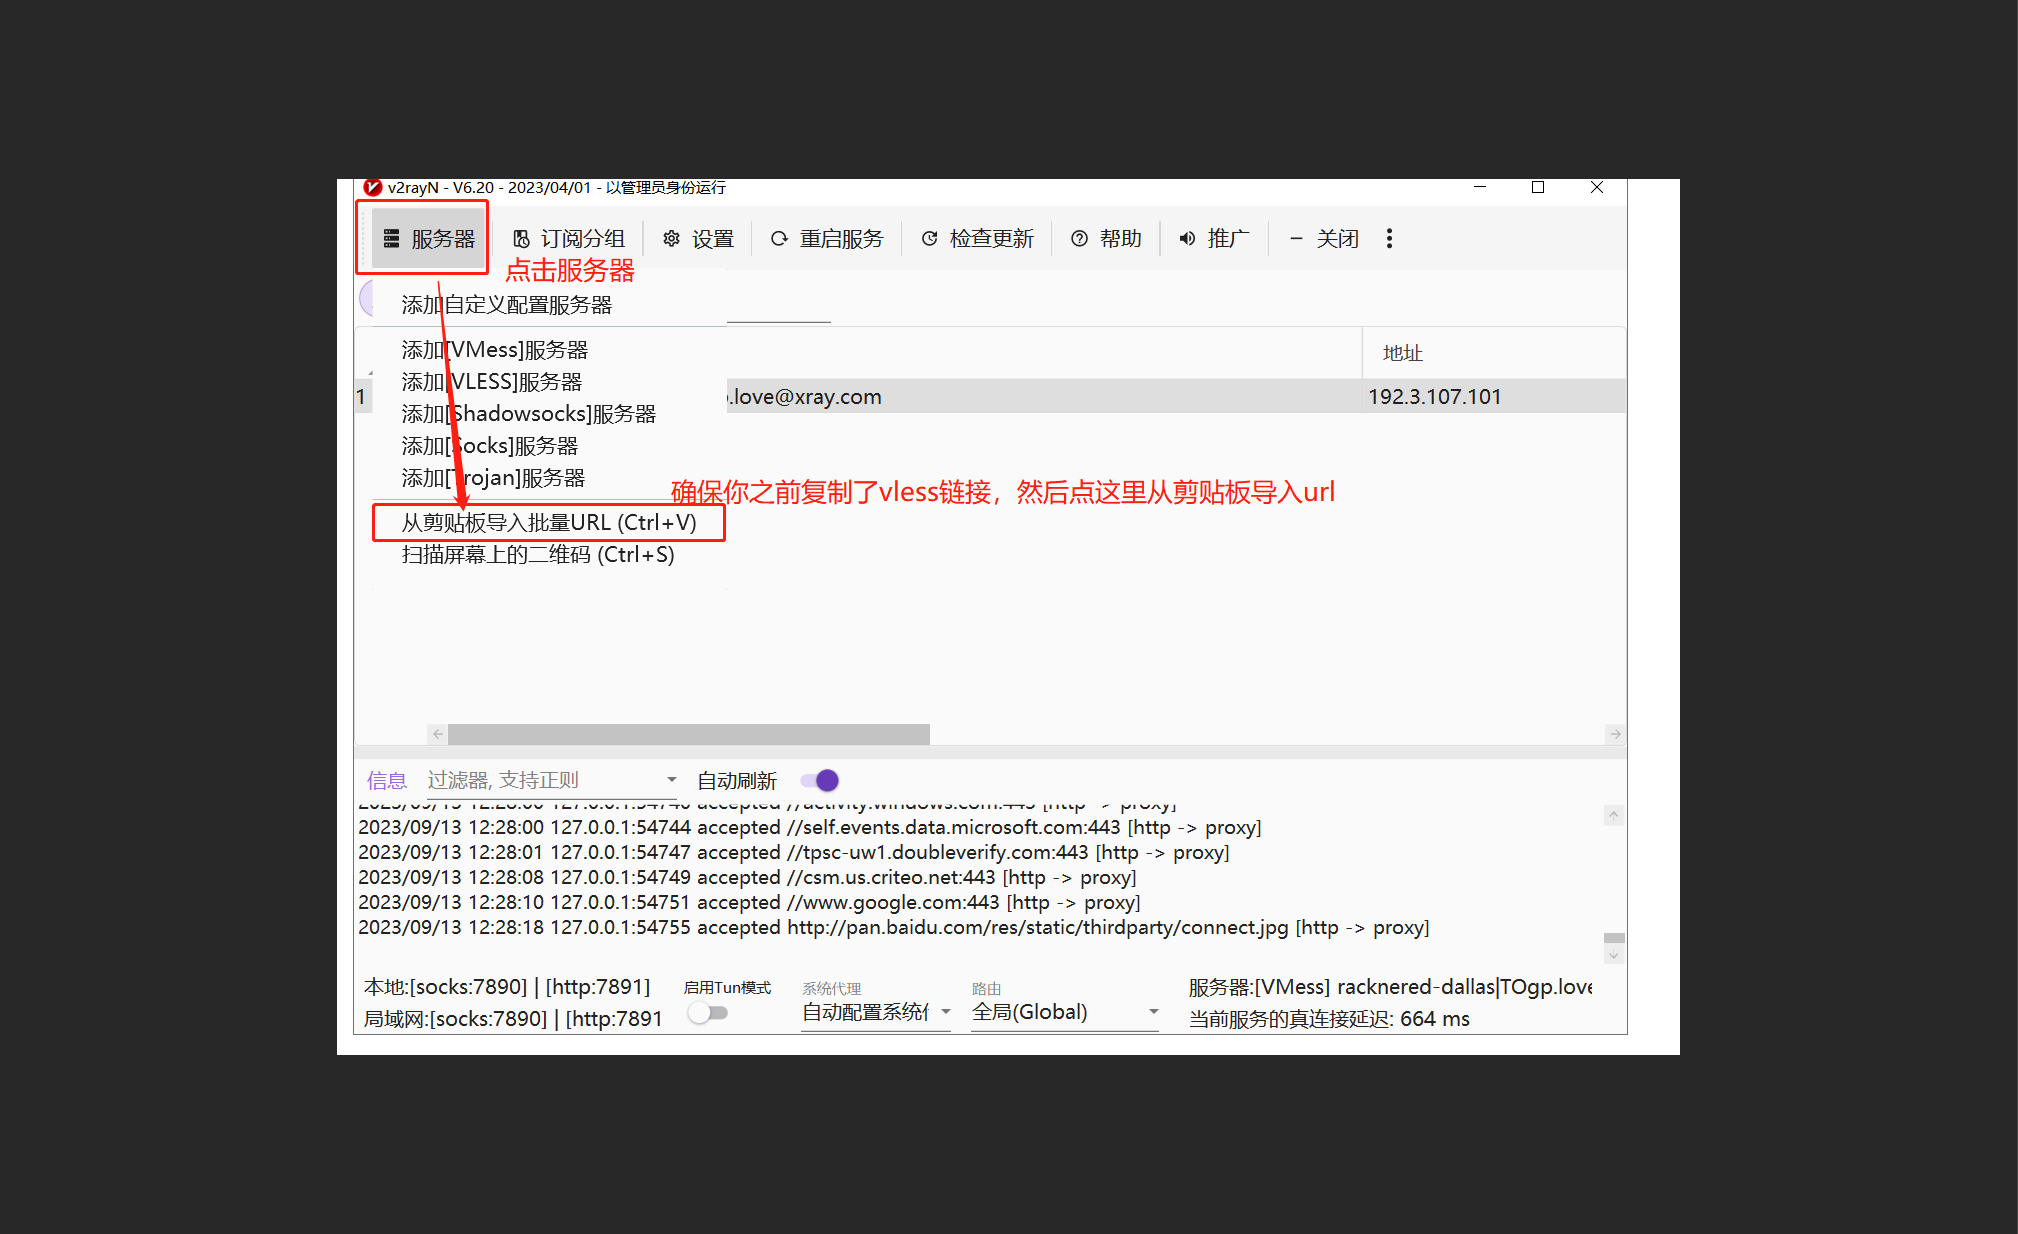Click the right arrow of horizontal scrollbar
Screen dimensions: 2018x1234
1615,734
